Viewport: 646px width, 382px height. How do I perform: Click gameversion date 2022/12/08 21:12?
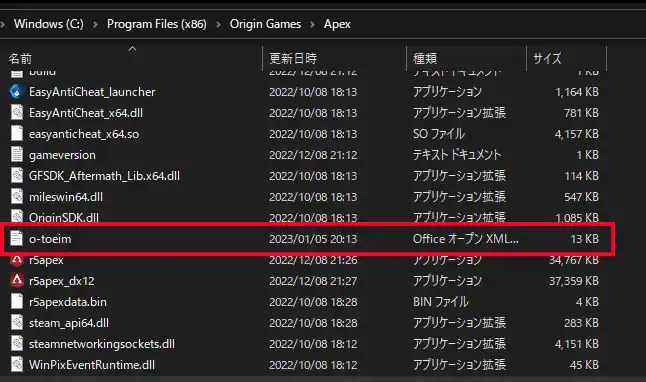pos(313,155)
